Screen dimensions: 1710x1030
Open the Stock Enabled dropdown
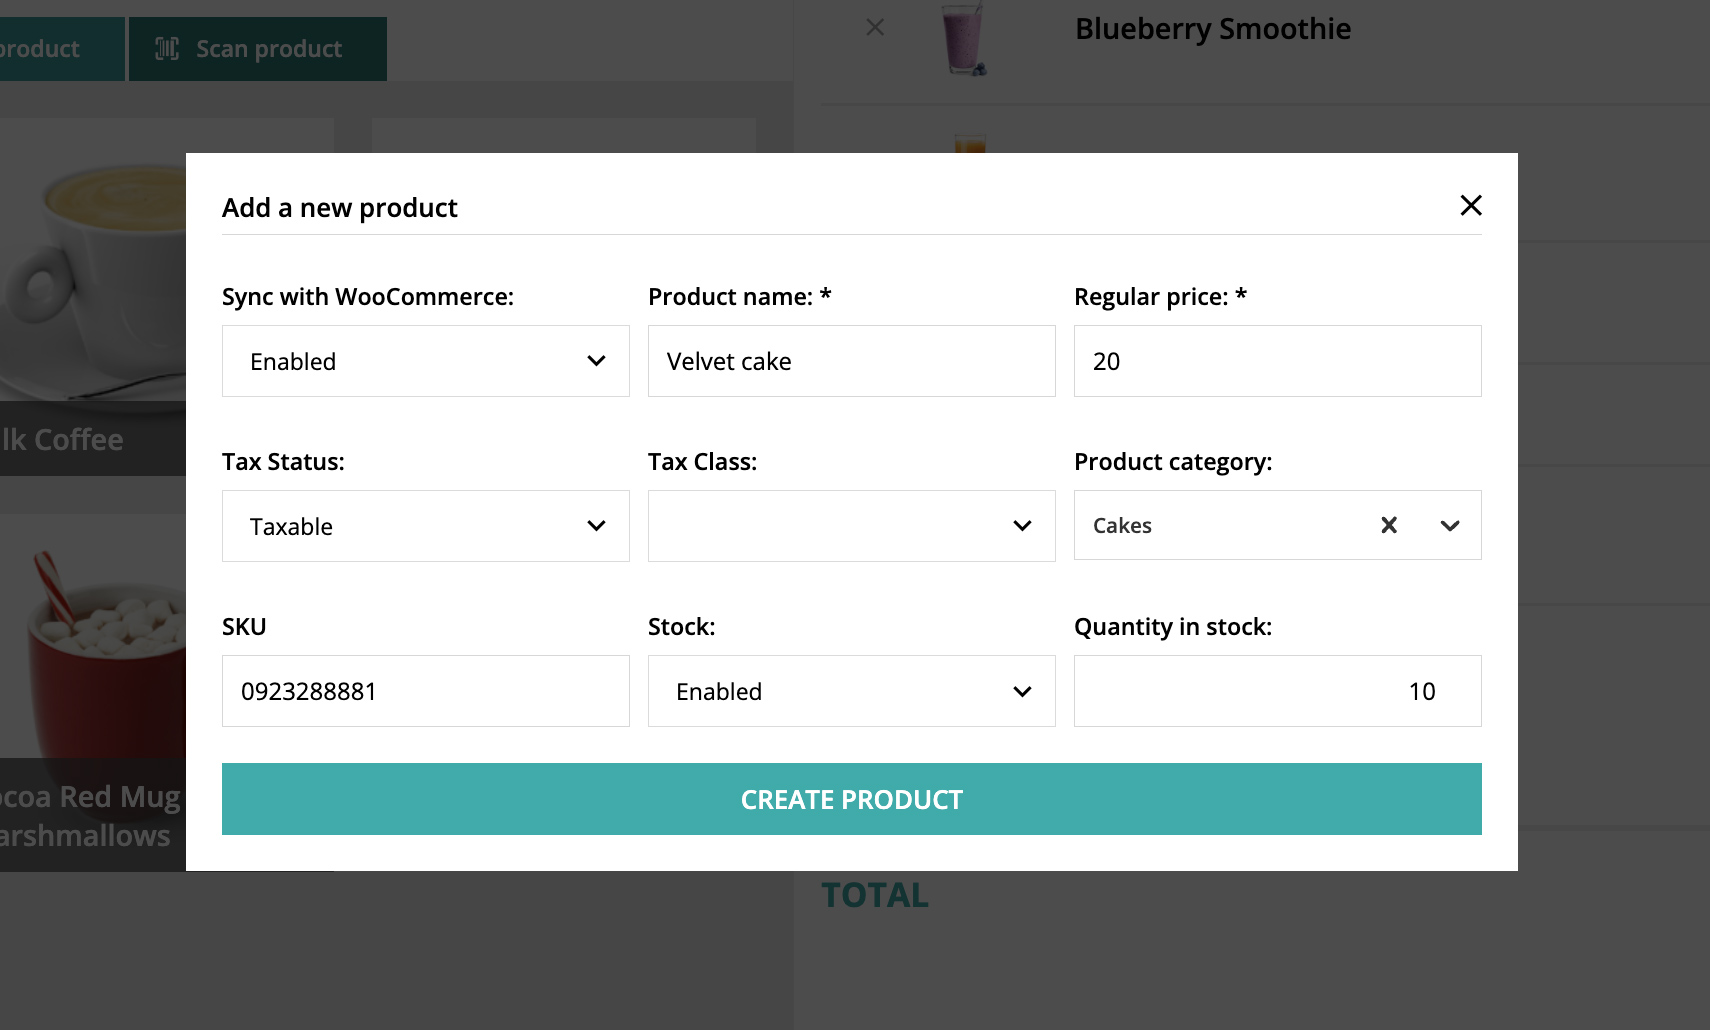click(x=851, y=691)
